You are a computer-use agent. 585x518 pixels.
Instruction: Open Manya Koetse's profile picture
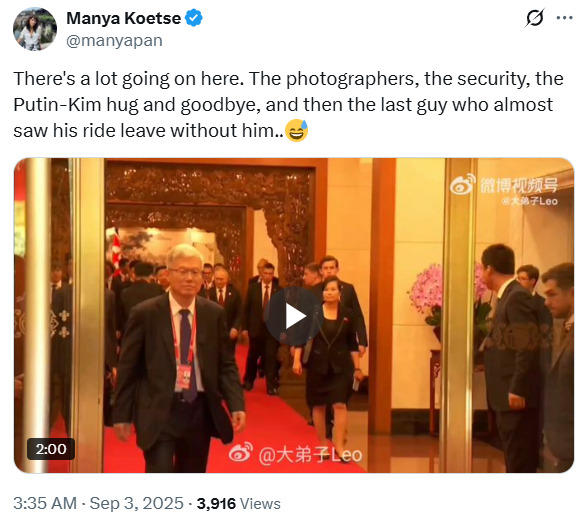tap(35, 29)
